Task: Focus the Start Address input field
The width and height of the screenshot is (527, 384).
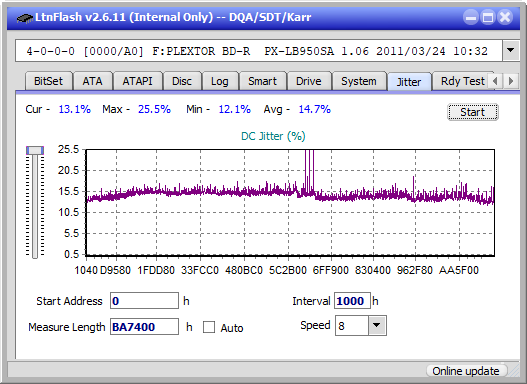Action: pyautogui.click(x=145, y=301)
